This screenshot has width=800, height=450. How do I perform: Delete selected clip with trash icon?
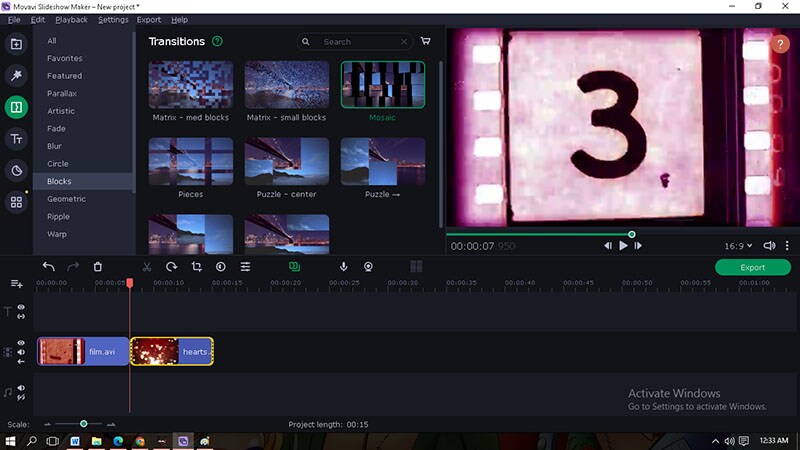click(x=97, y=266)
